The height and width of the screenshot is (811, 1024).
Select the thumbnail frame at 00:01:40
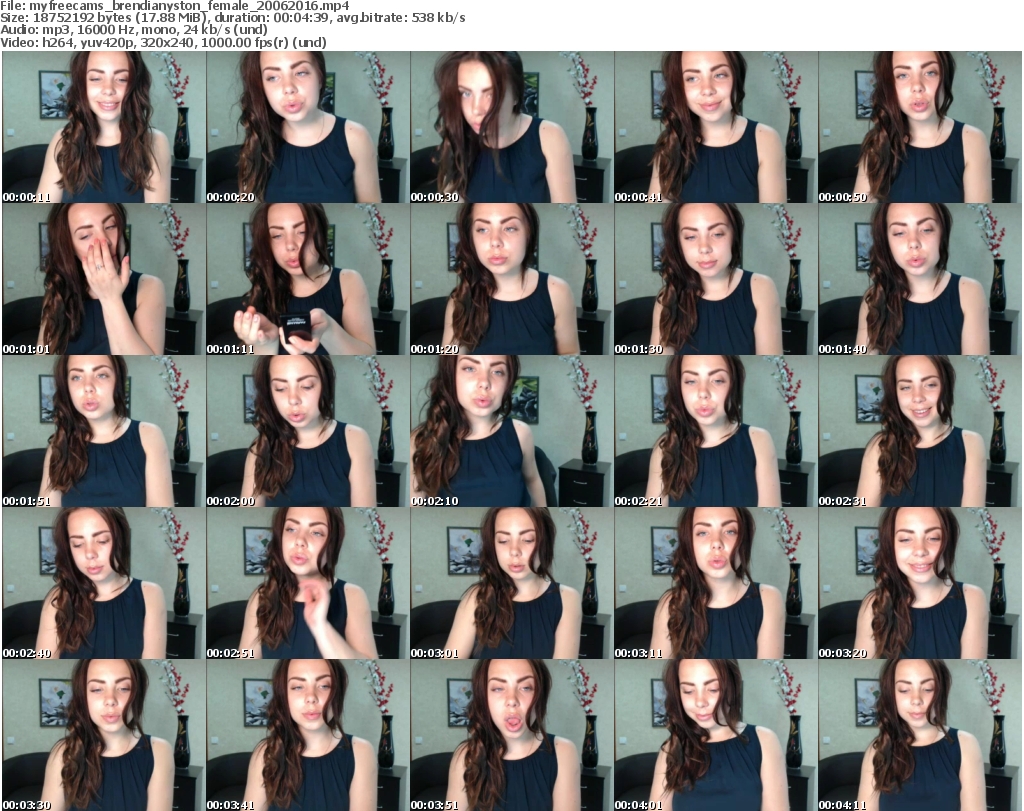tap(920, 279)
